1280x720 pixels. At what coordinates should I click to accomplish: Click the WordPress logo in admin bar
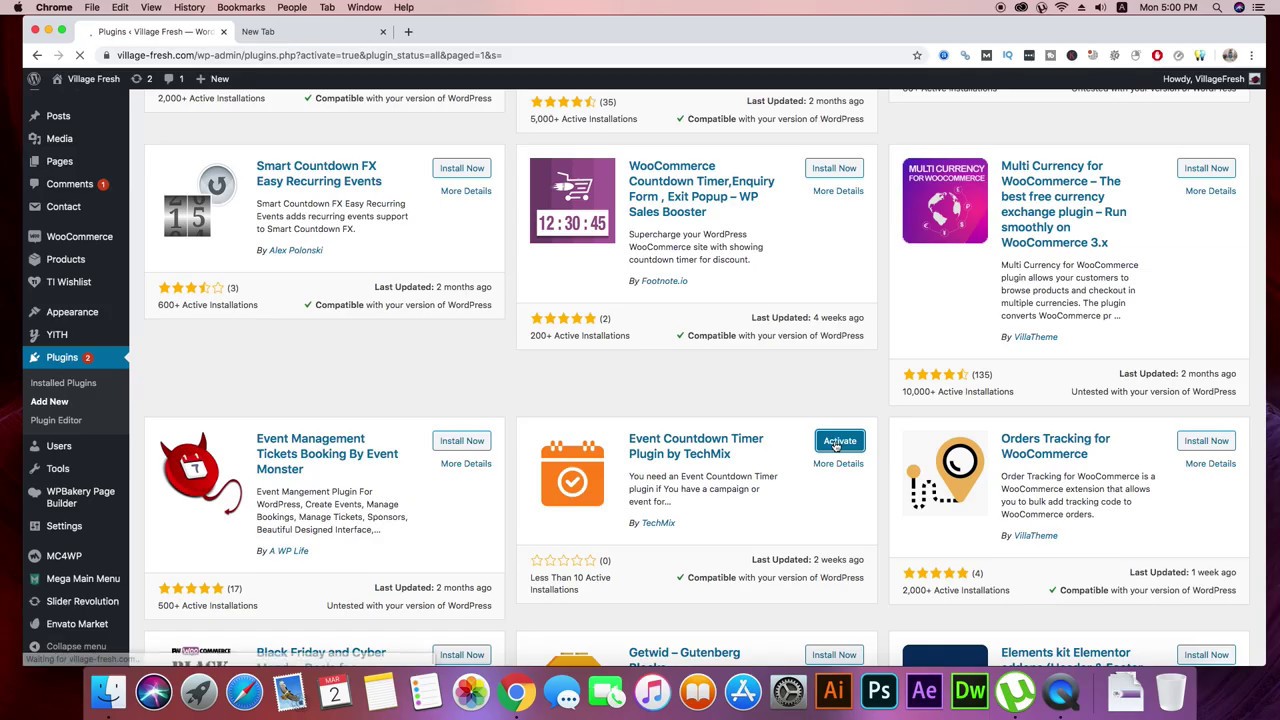[x=34, y=79]
